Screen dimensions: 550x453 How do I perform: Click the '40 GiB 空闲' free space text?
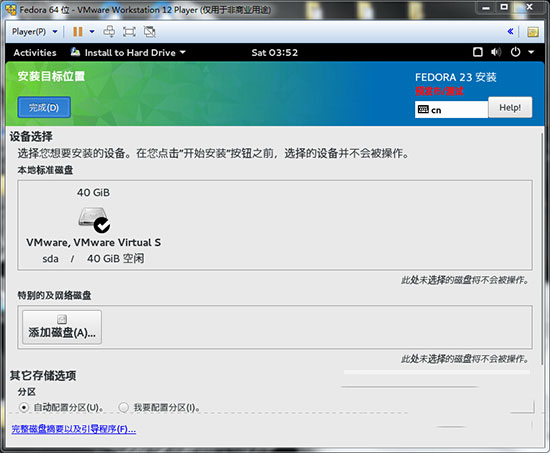(x=116, y=259)
